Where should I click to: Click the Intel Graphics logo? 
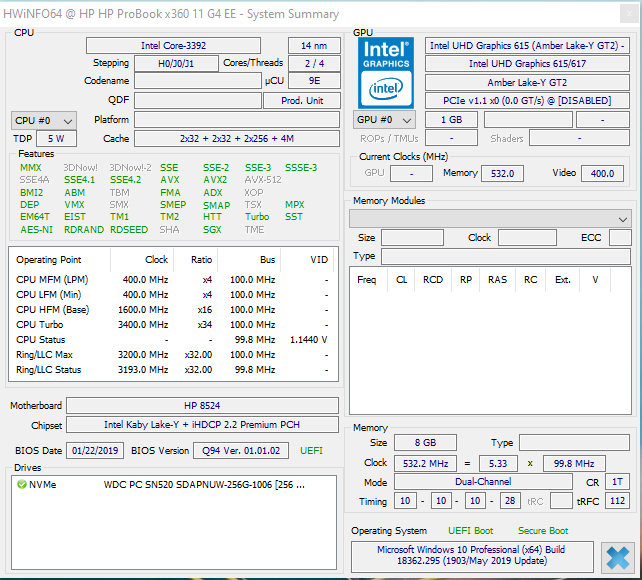tap(386, 73)
